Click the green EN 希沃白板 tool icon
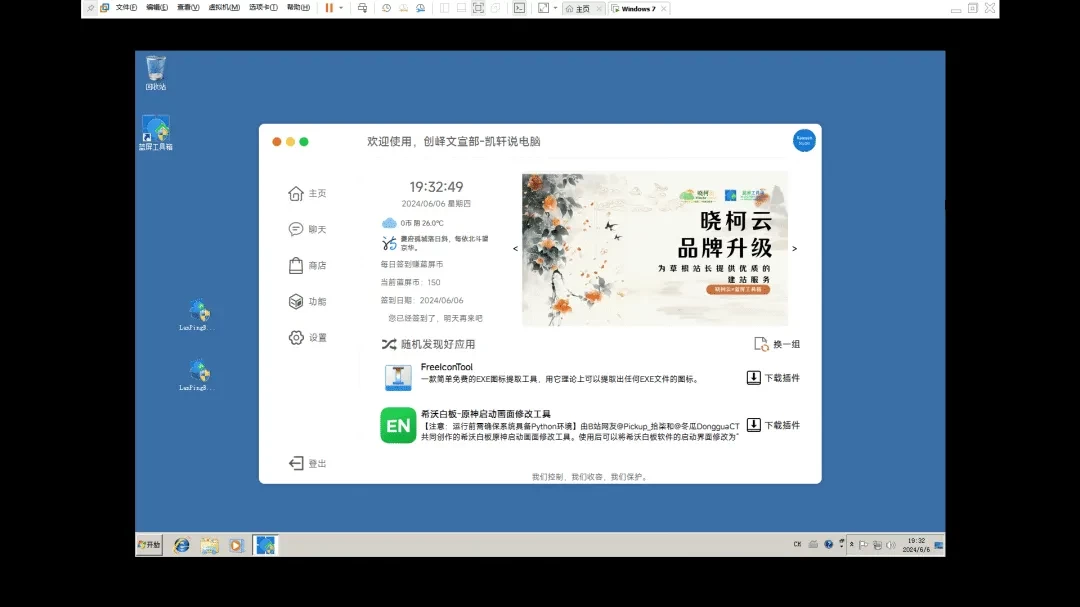This screenshot has height=607, width=1080. point(398,425)
